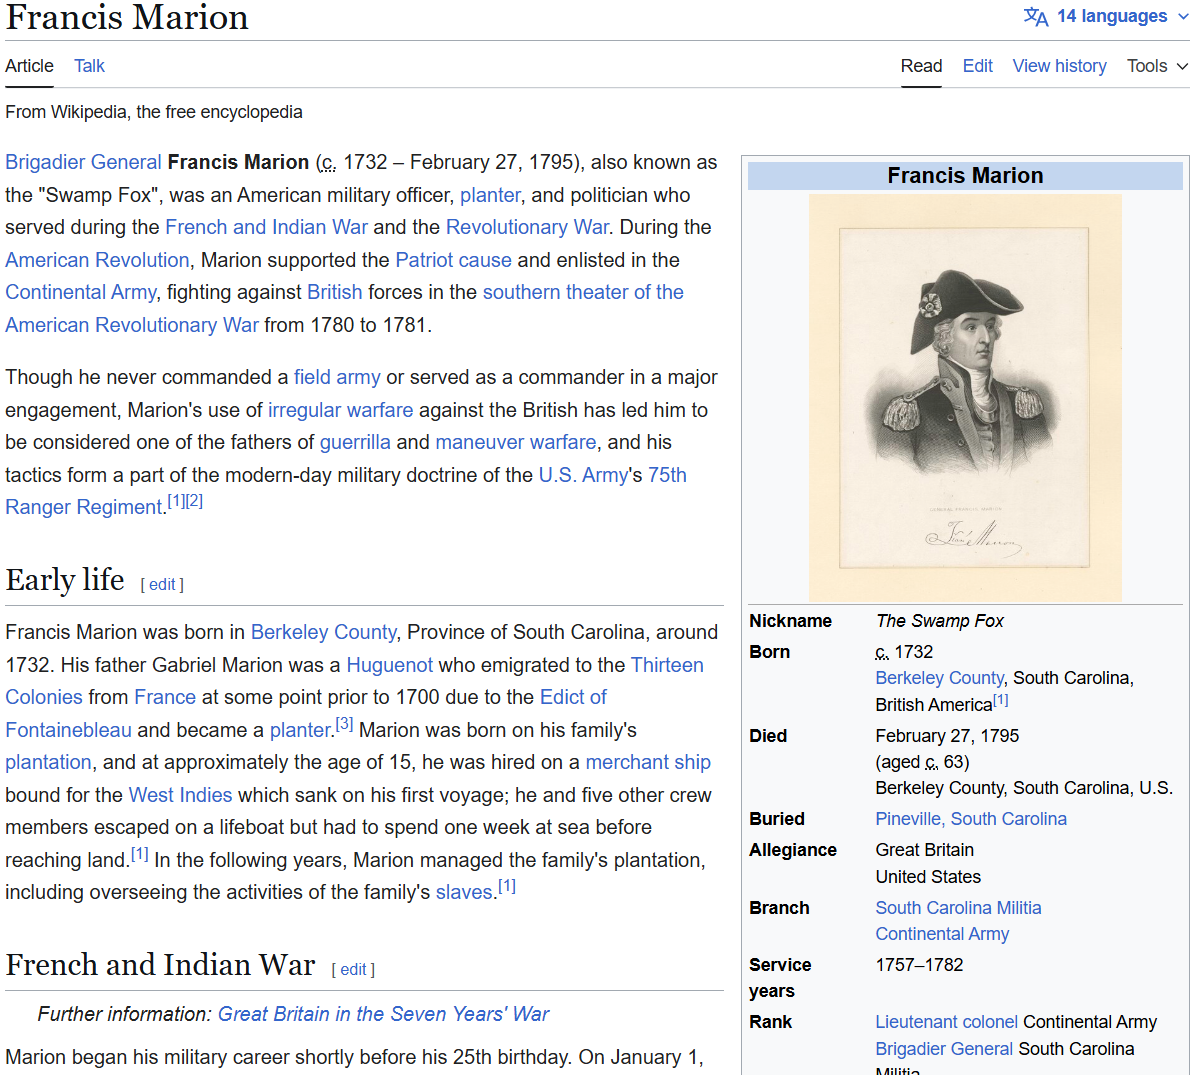Screen dimensions: 1199x1075
Task: Open Berkeley County link in Early life
Action: (323, 633)
